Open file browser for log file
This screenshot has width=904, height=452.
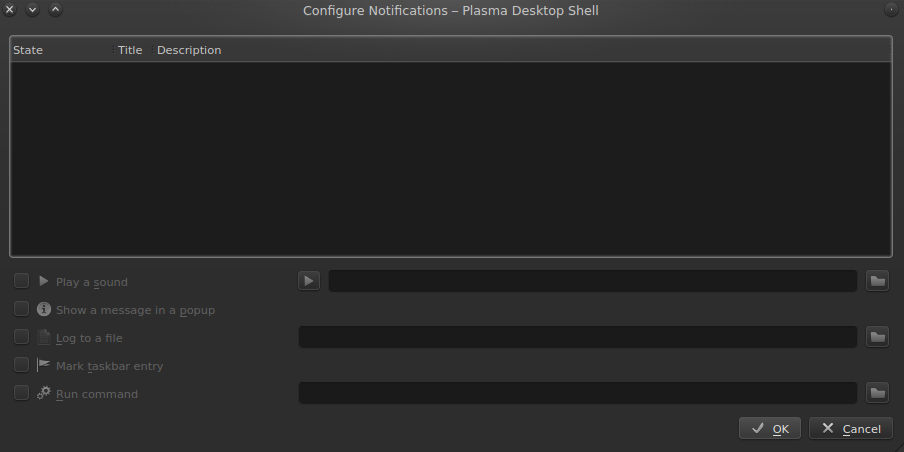click(877, 337)
